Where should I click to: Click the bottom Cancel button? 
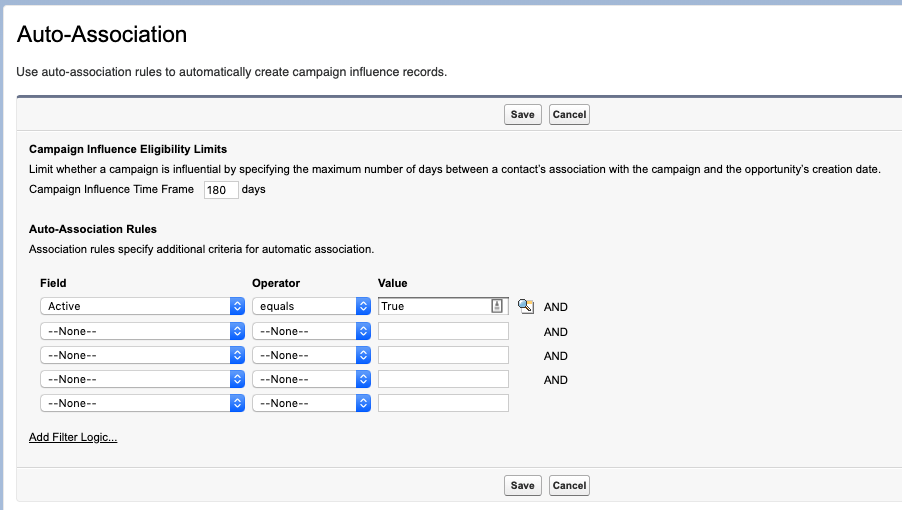tap(569, 485)
